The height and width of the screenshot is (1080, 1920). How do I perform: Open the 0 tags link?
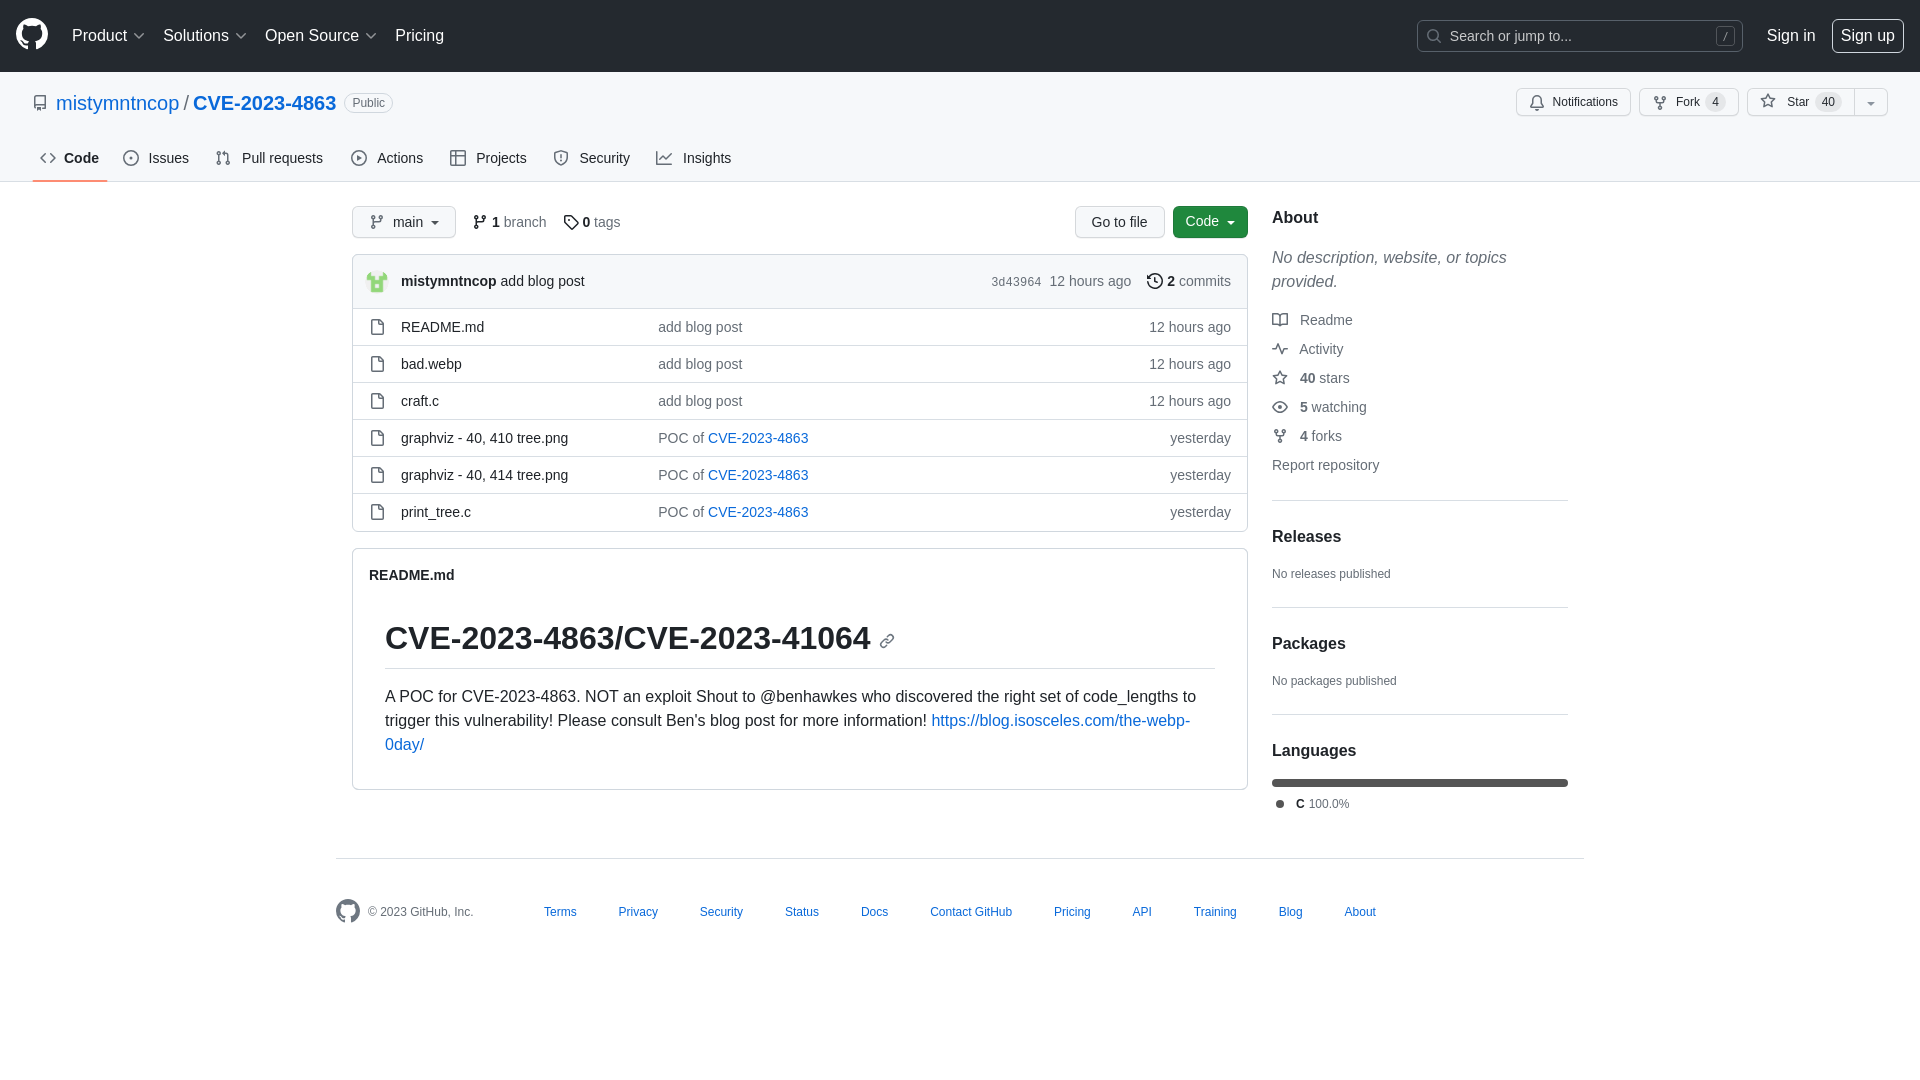pos(592,222)
